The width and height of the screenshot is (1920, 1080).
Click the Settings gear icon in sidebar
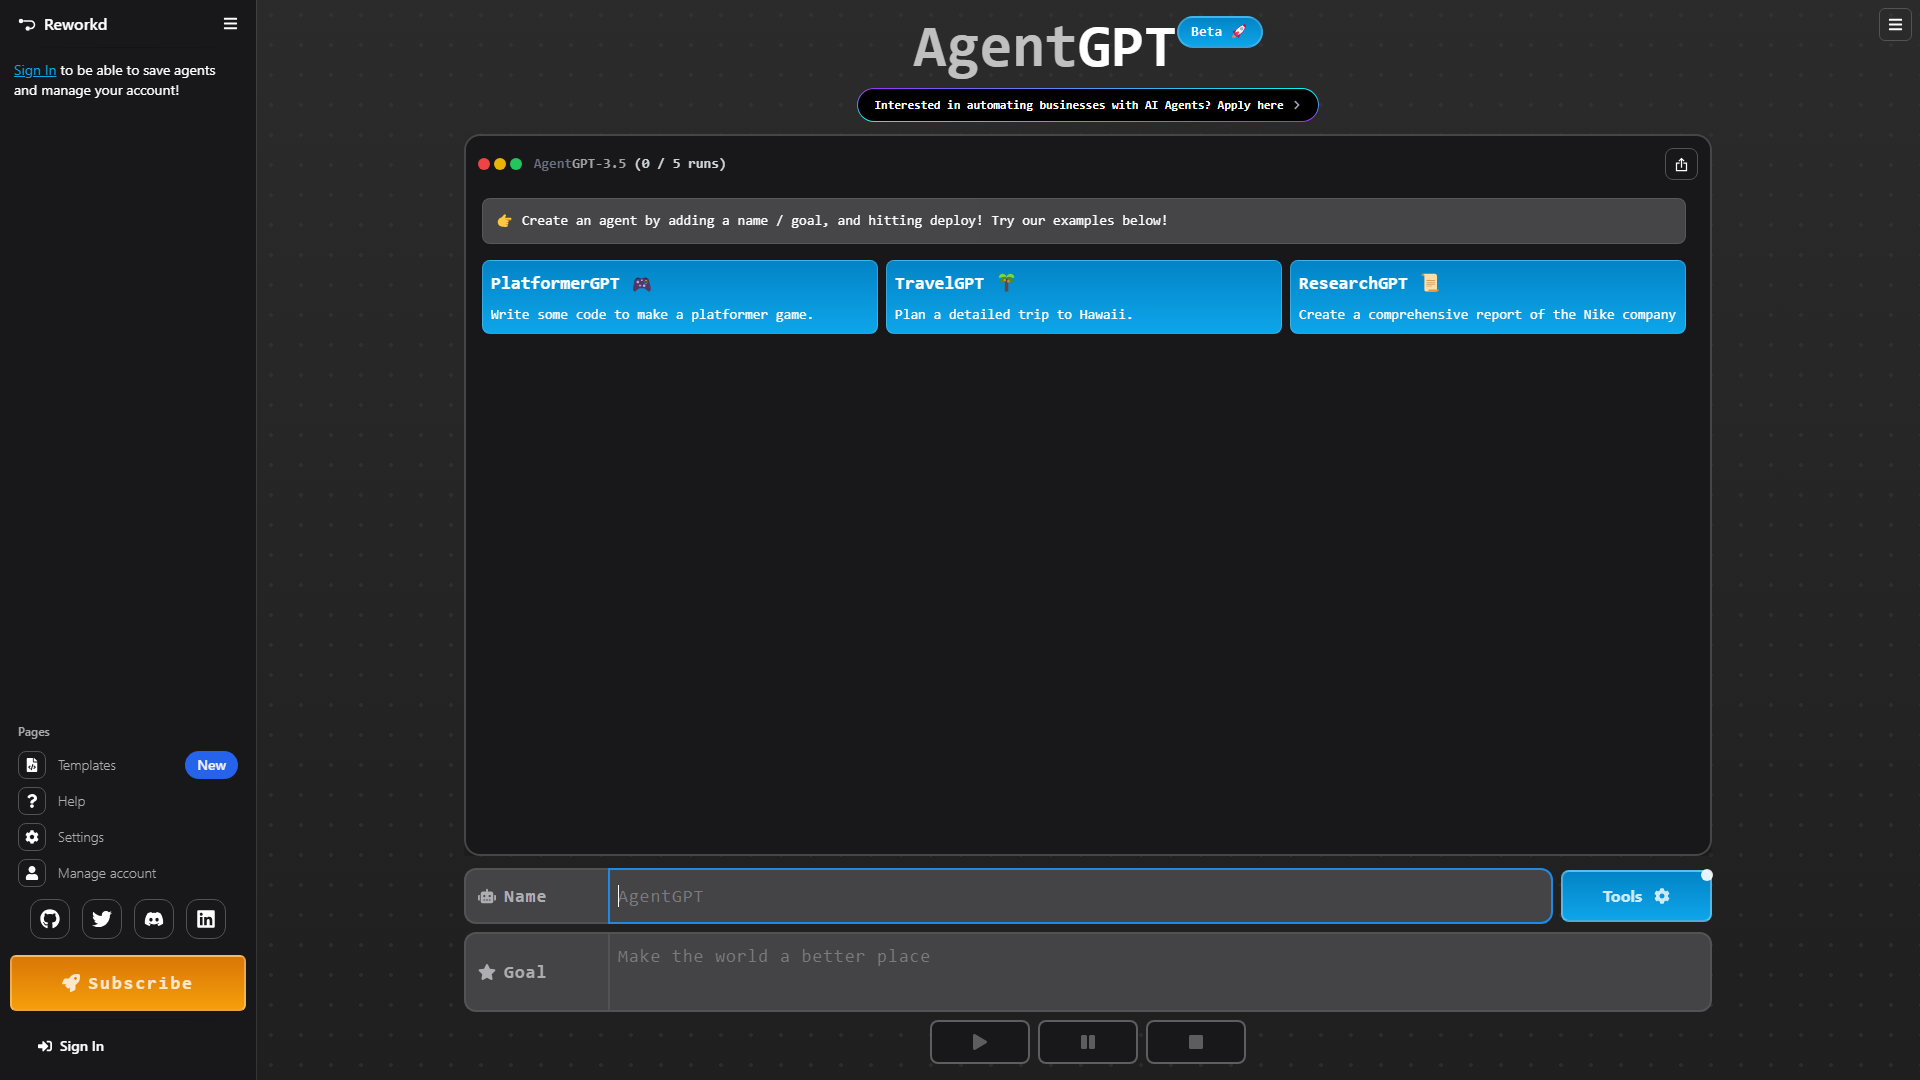click(32, 837)
